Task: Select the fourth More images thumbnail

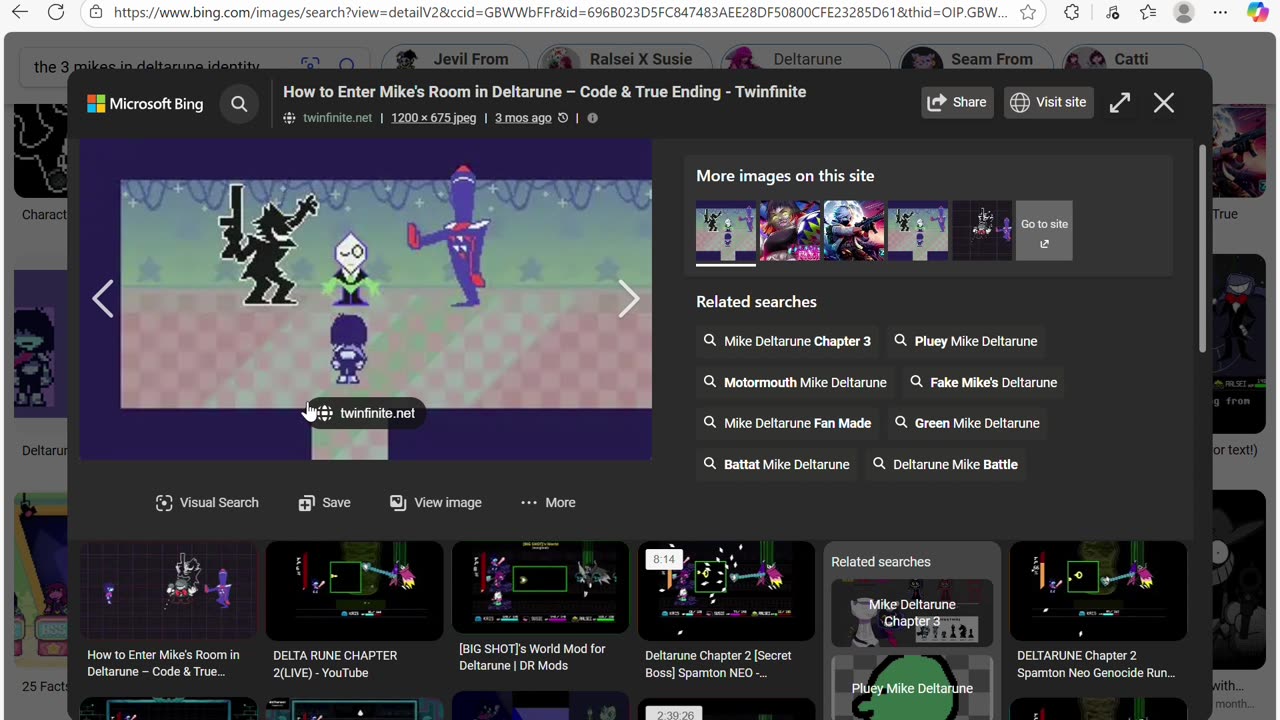Action: pyautogui.click(x=918, y=231)
